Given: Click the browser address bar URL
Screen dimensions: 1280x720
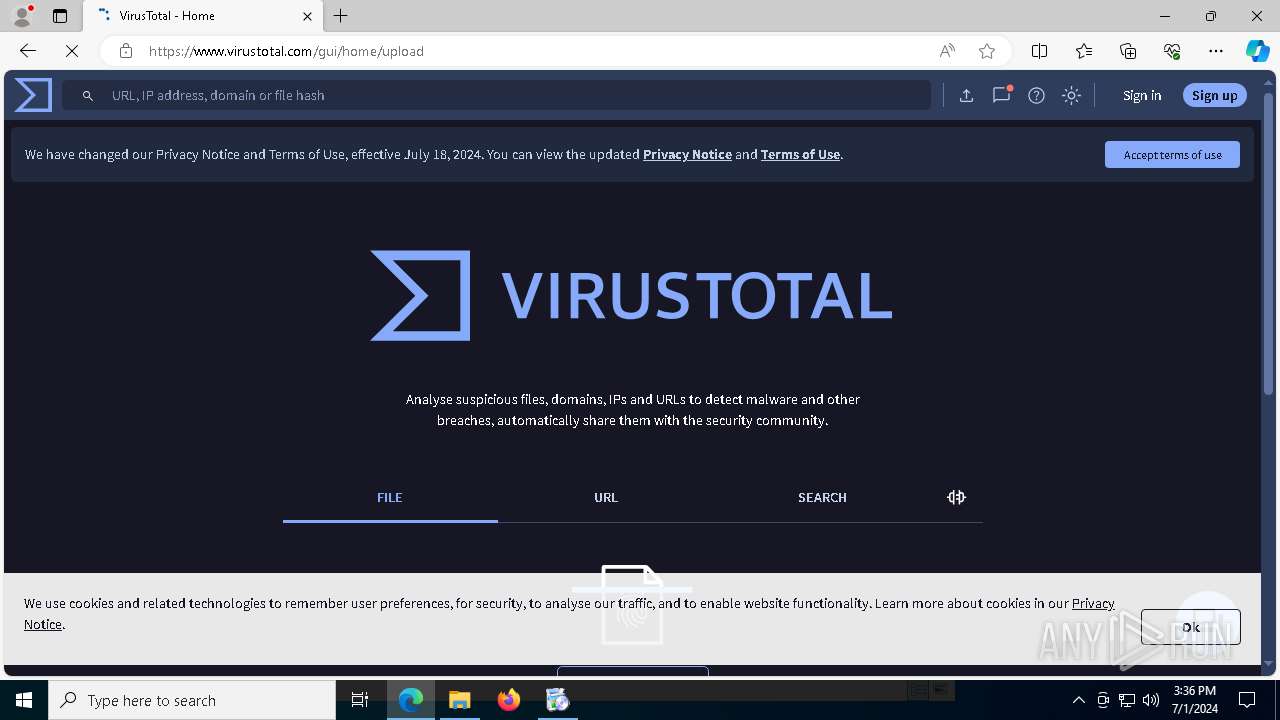Looking at the screenshot, I should click(x=286, y=51).
